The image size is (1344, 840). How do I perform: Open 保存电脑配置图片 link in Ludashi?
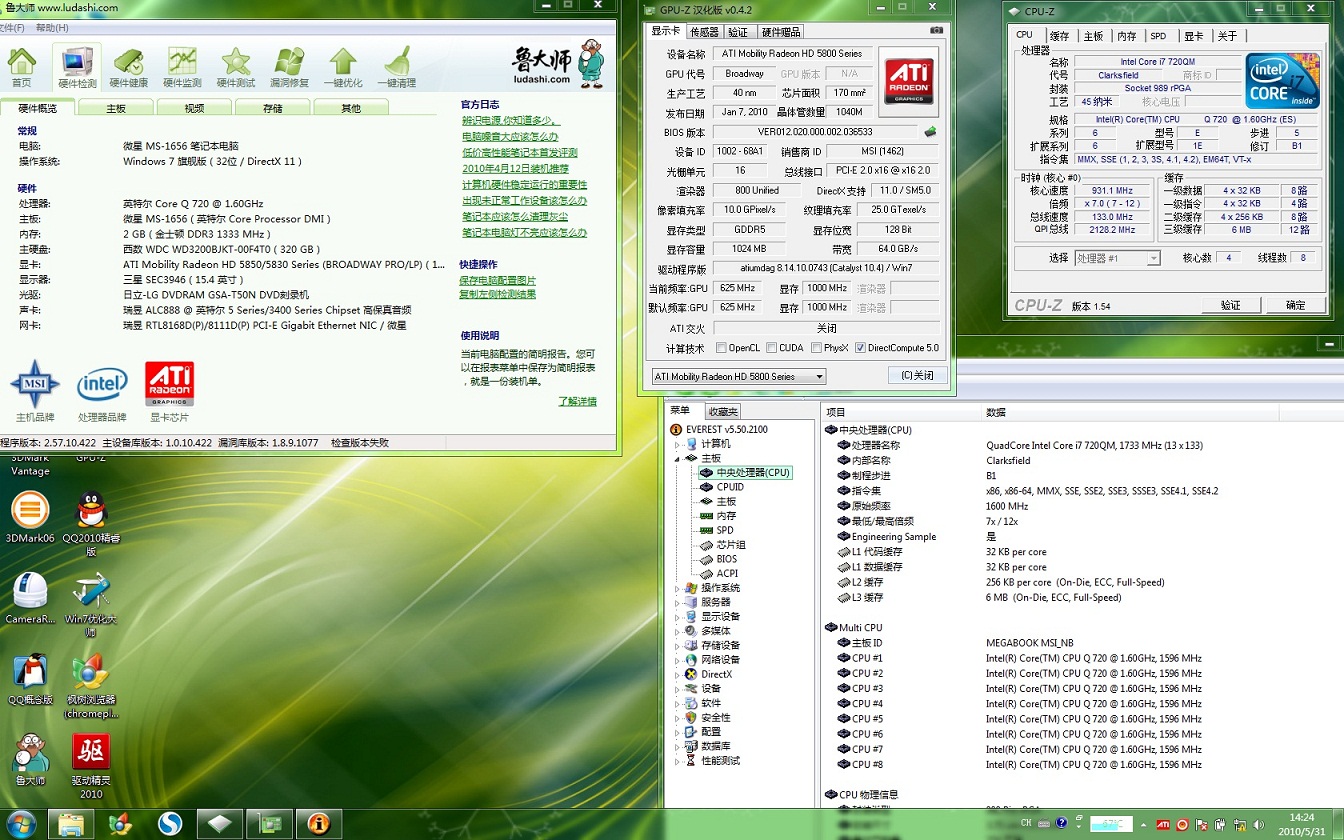coord(498,280)
